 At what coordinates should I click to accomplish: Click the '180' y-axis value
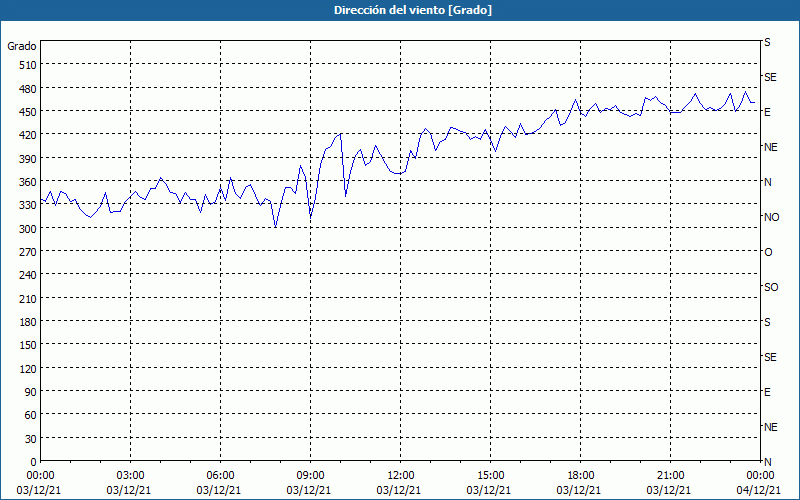point(28,322)
